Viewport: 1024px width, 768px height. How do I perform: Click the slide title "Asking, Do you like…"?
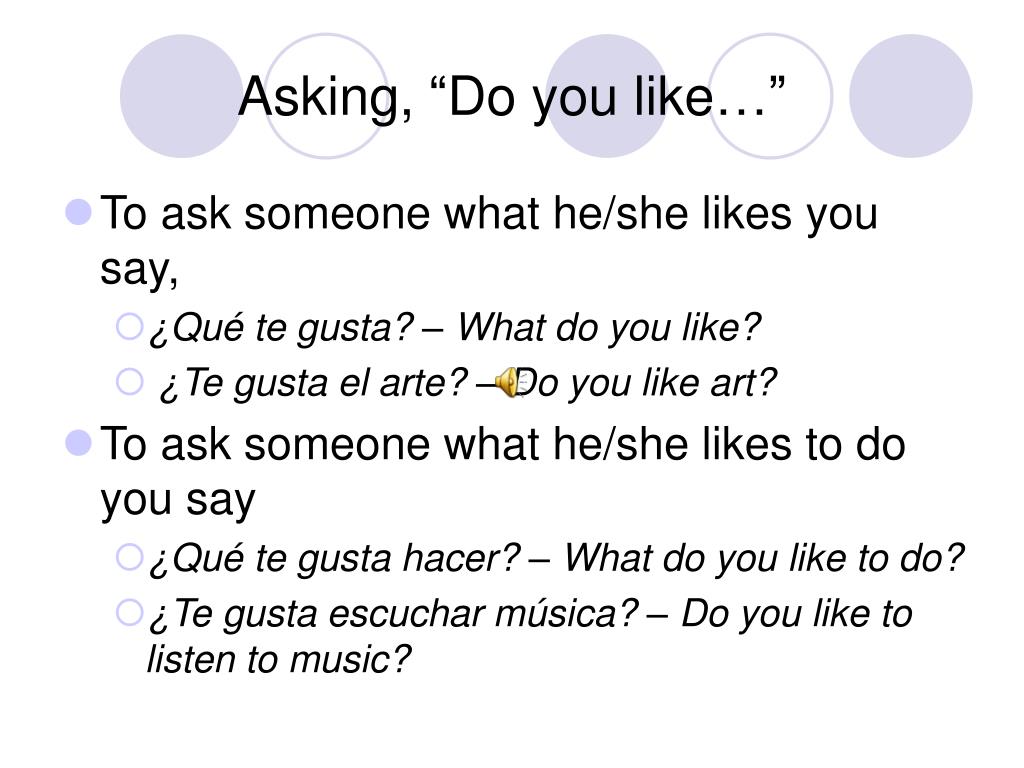[511, 97]
